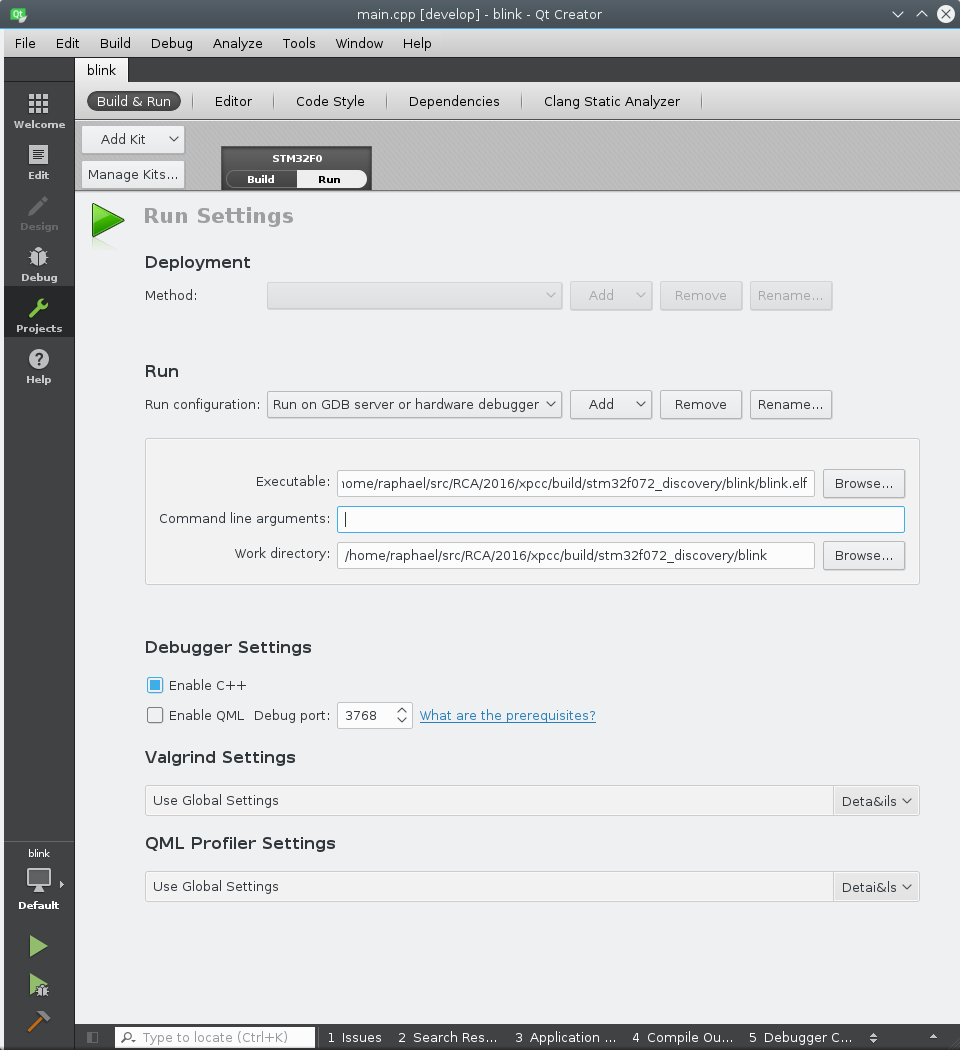Click the Design mode icon
This screenshot has height=1050, width=960.
pos(39,214)
